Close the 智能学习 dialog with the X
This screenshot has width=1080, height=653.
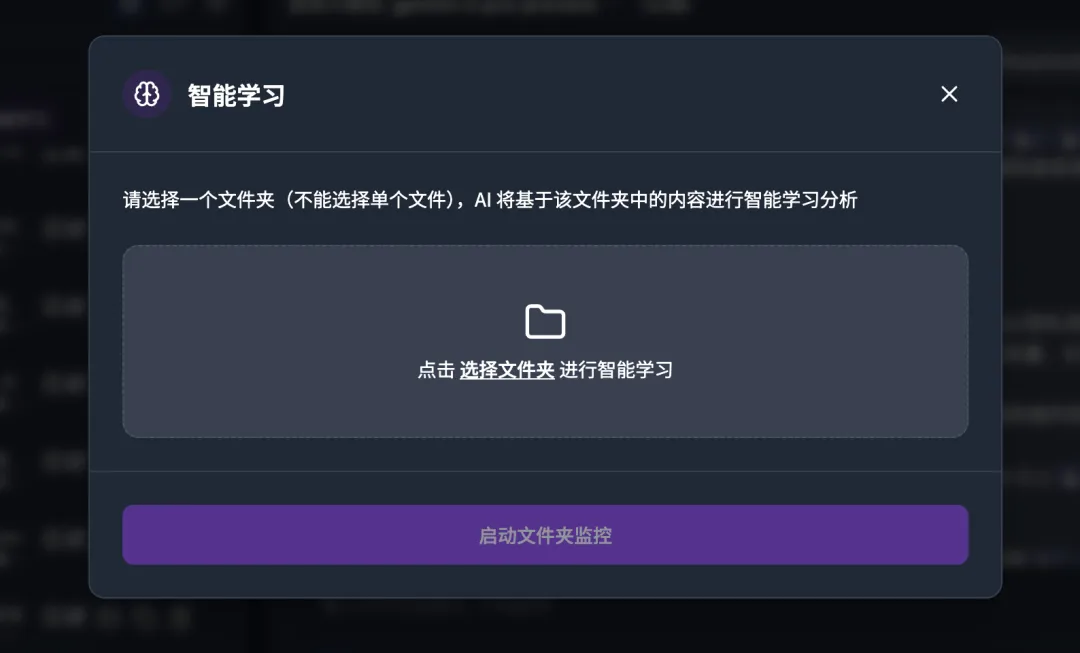[949, 94]
